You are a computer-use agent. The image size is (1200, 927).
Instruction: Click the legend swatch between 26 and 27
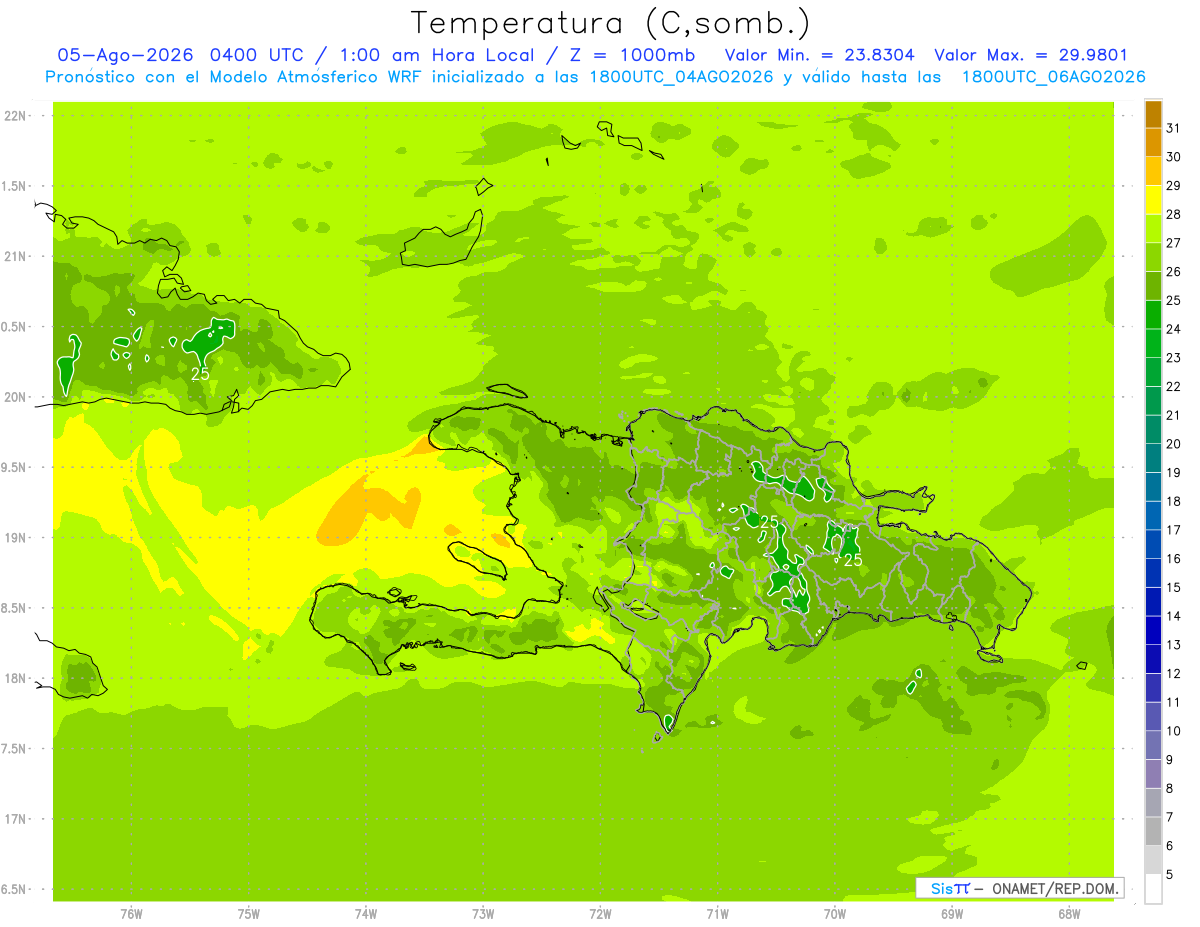pyautogui.click(x=1153, y=258)
